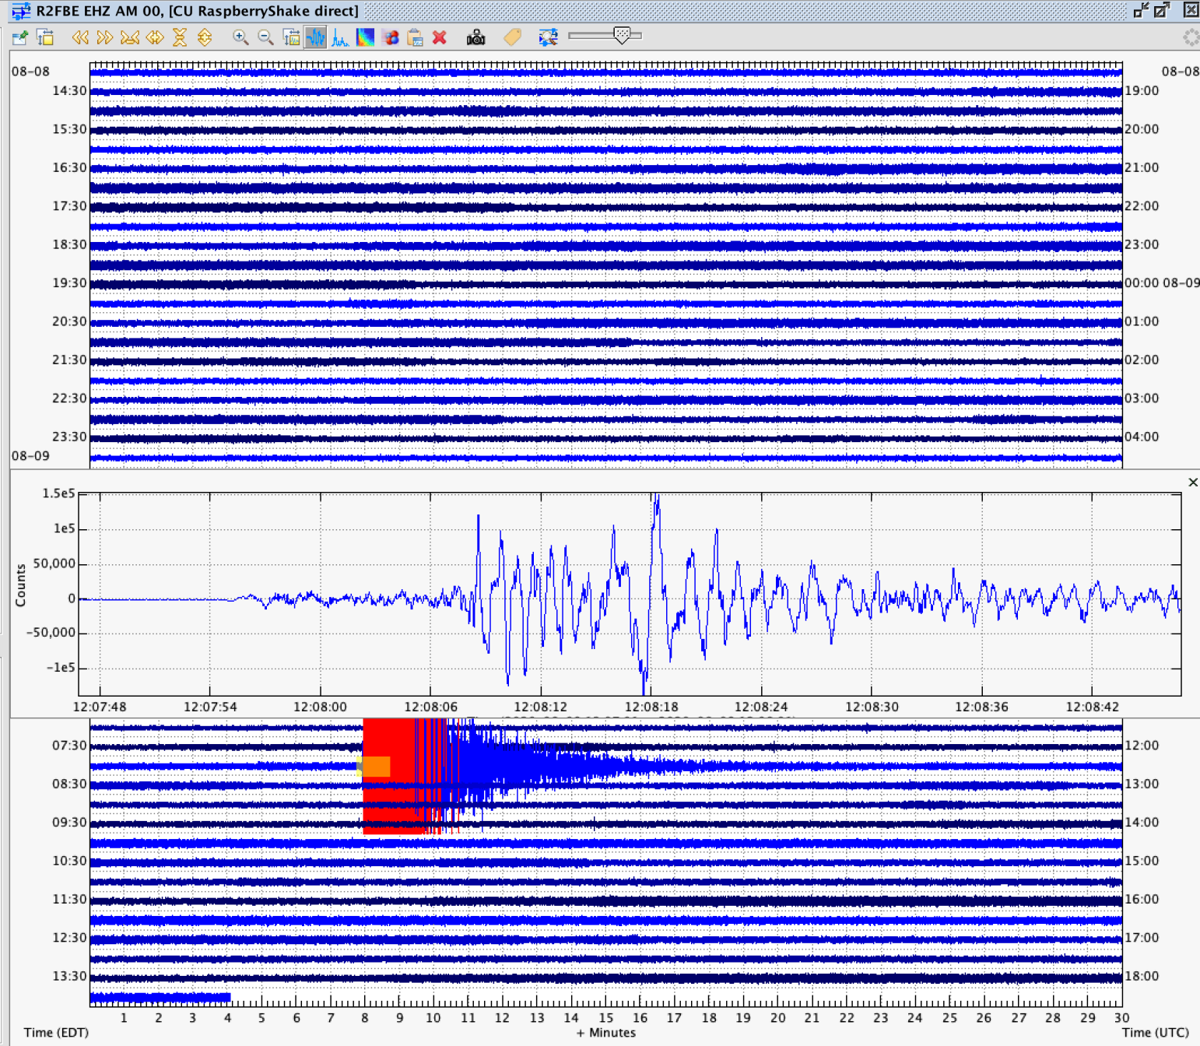The image size is (1200, 1046).
Task: Click the double left arrows scroll-back icon
Action: click(x=79, y=37)
